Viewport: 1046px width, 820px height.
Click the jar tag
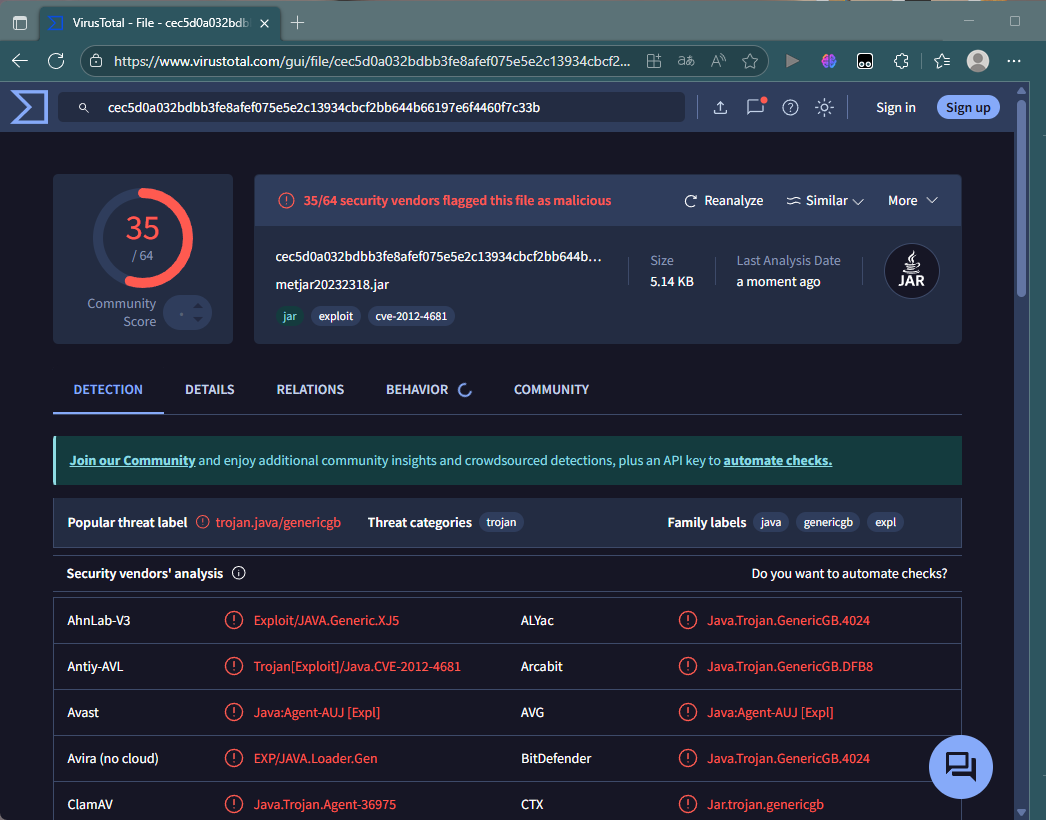[x=290, y=316]
